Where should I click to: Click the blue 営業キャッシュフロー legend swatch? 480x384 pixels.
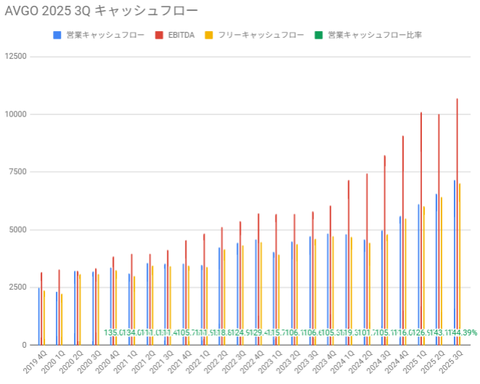(x=57, y=35)
